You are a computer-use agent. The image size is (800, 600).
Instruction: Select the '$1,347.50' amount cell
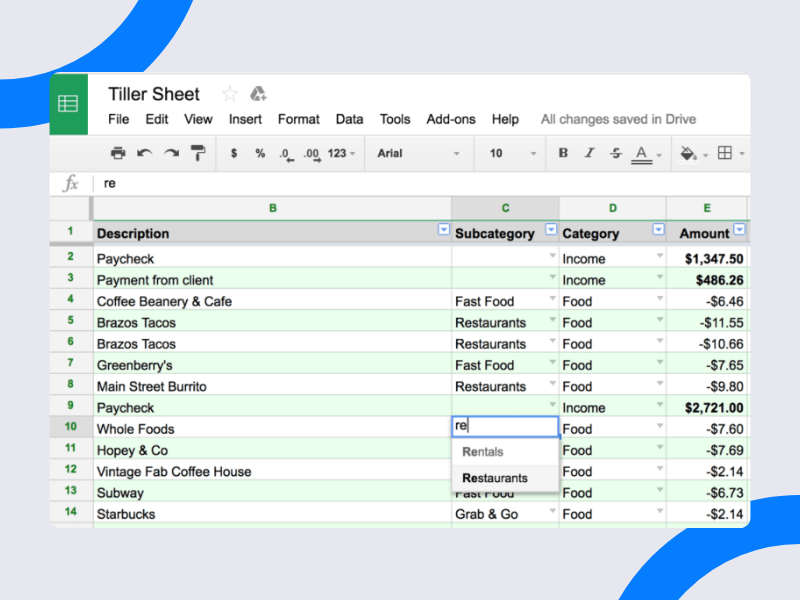click(x=707, y=259)
